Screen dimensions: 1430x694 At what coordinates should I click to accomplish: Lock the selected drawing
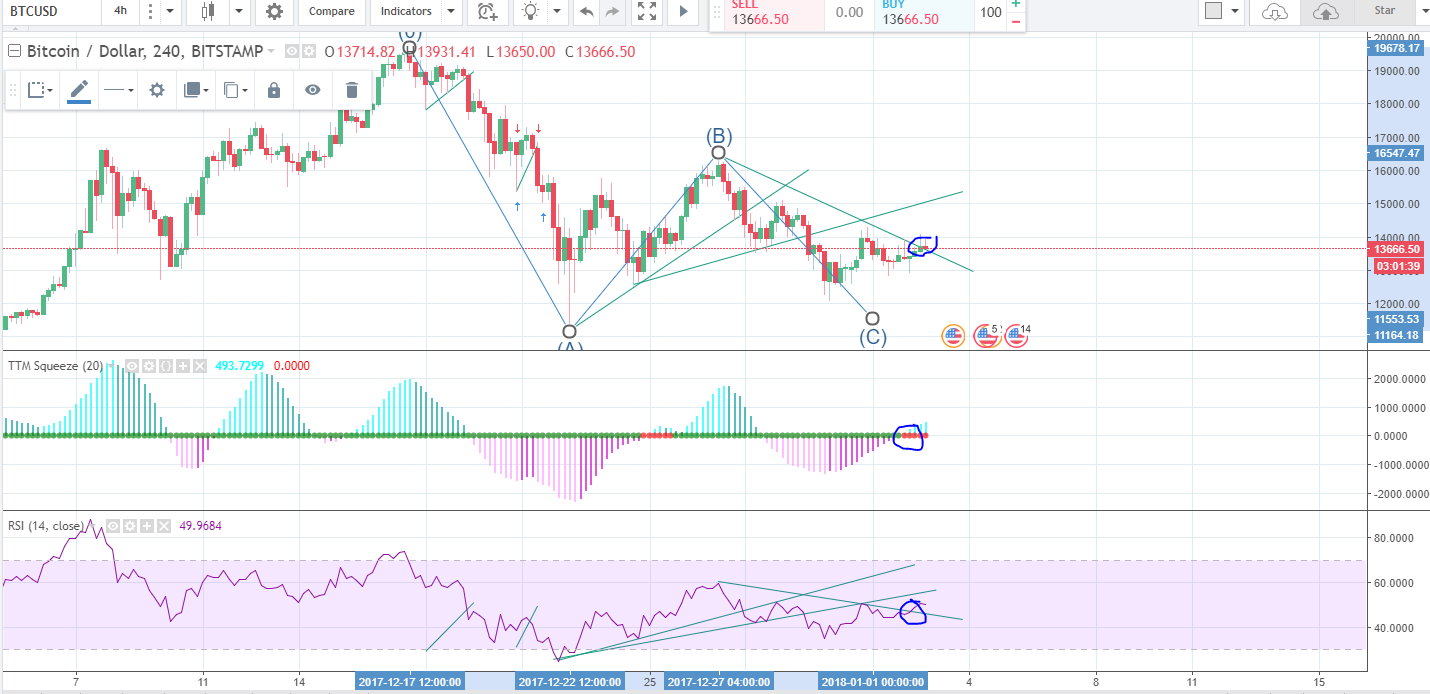(x=274, y=90)
